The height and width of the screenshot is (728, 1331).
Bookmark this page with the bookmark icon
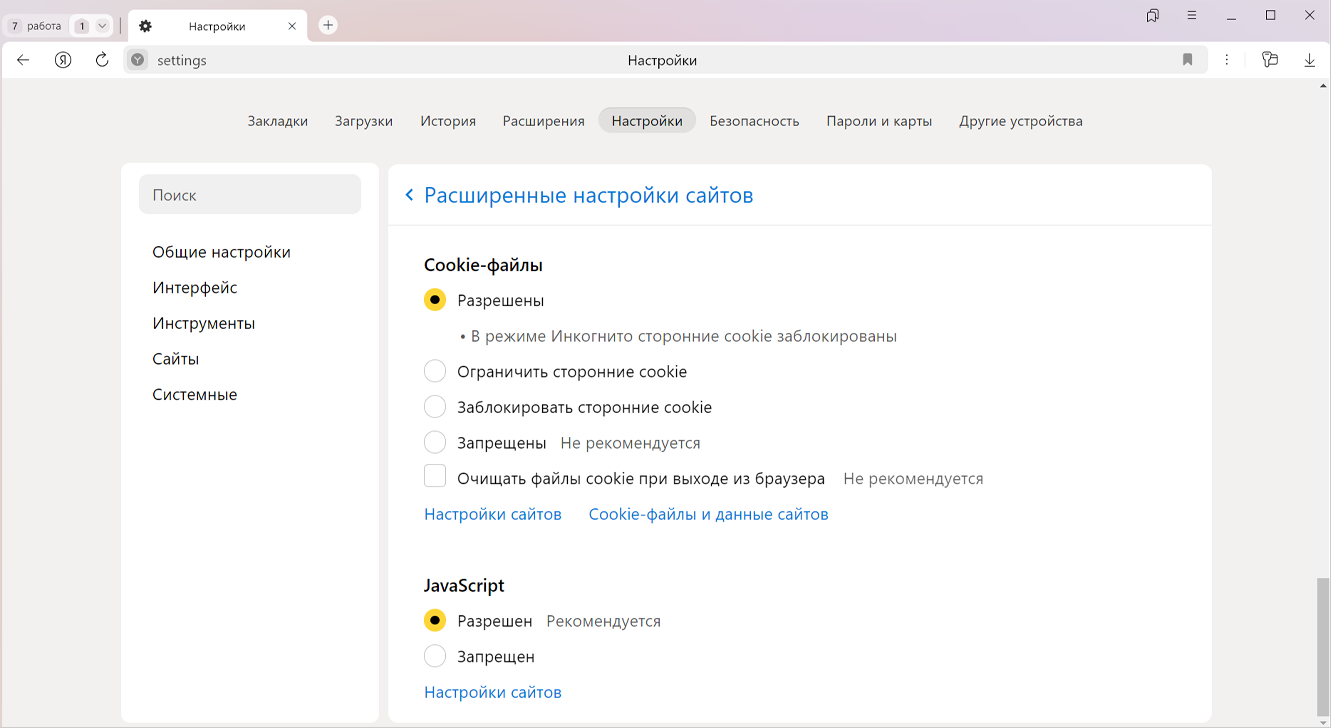(x=1187, y=60)
